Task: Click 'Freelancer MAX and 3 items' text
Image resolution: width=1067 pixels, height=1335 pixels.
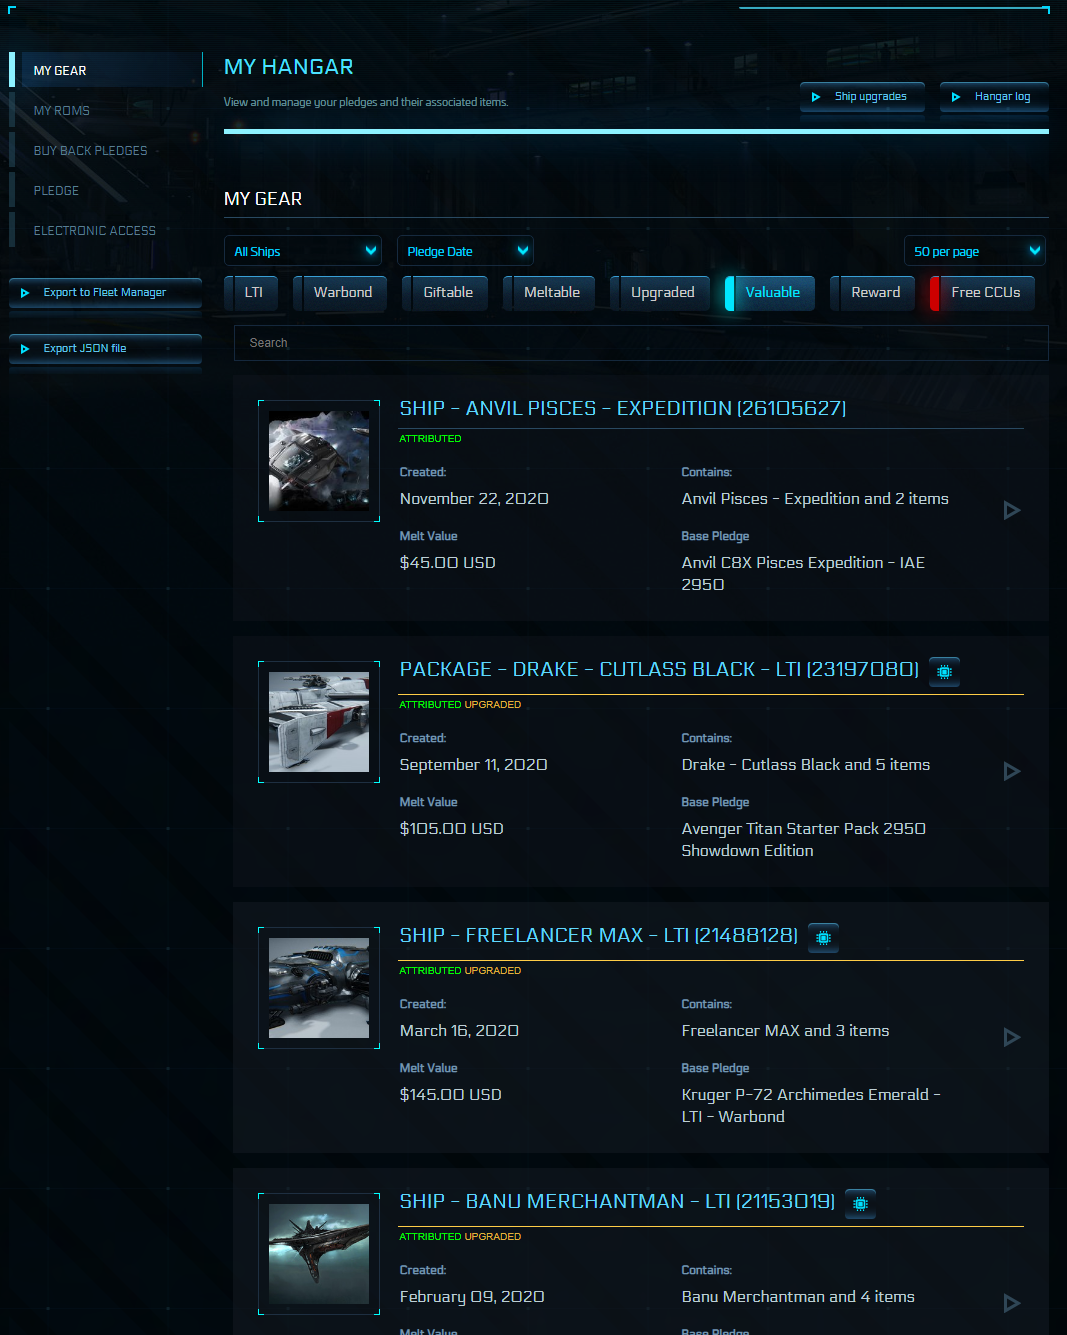Action: [x=785, y=1031]
